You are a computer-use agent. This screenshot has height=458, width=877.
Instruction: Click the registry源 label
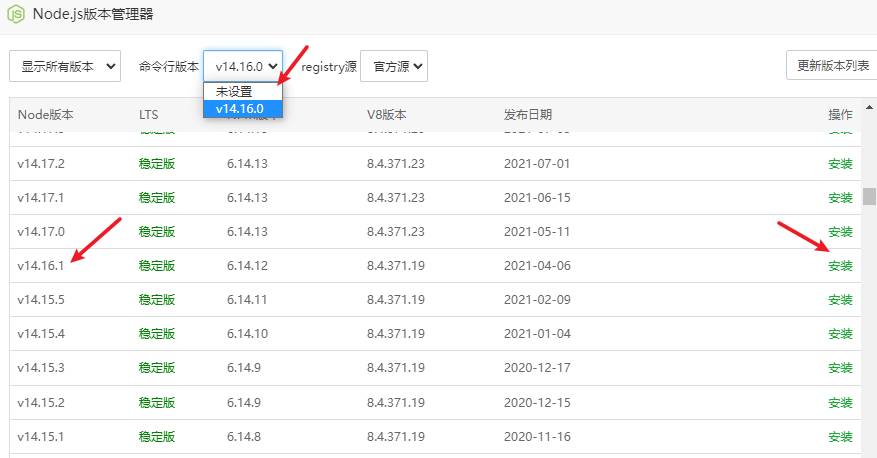[x=329, y=67]
